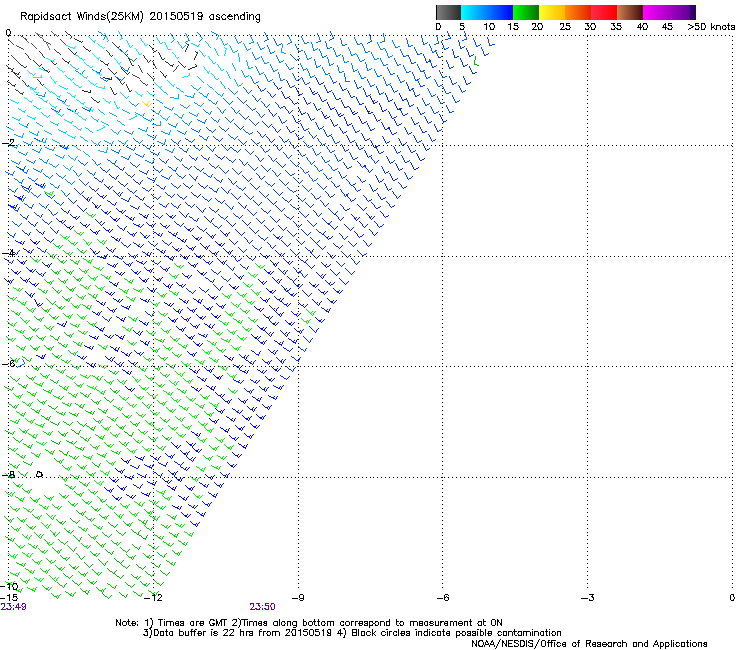Click the 'NOAA/NESDIS/Office of Research and Applications' credit
Image resolution: width=740 pixels, height=650 pixels.
(589, 644)
